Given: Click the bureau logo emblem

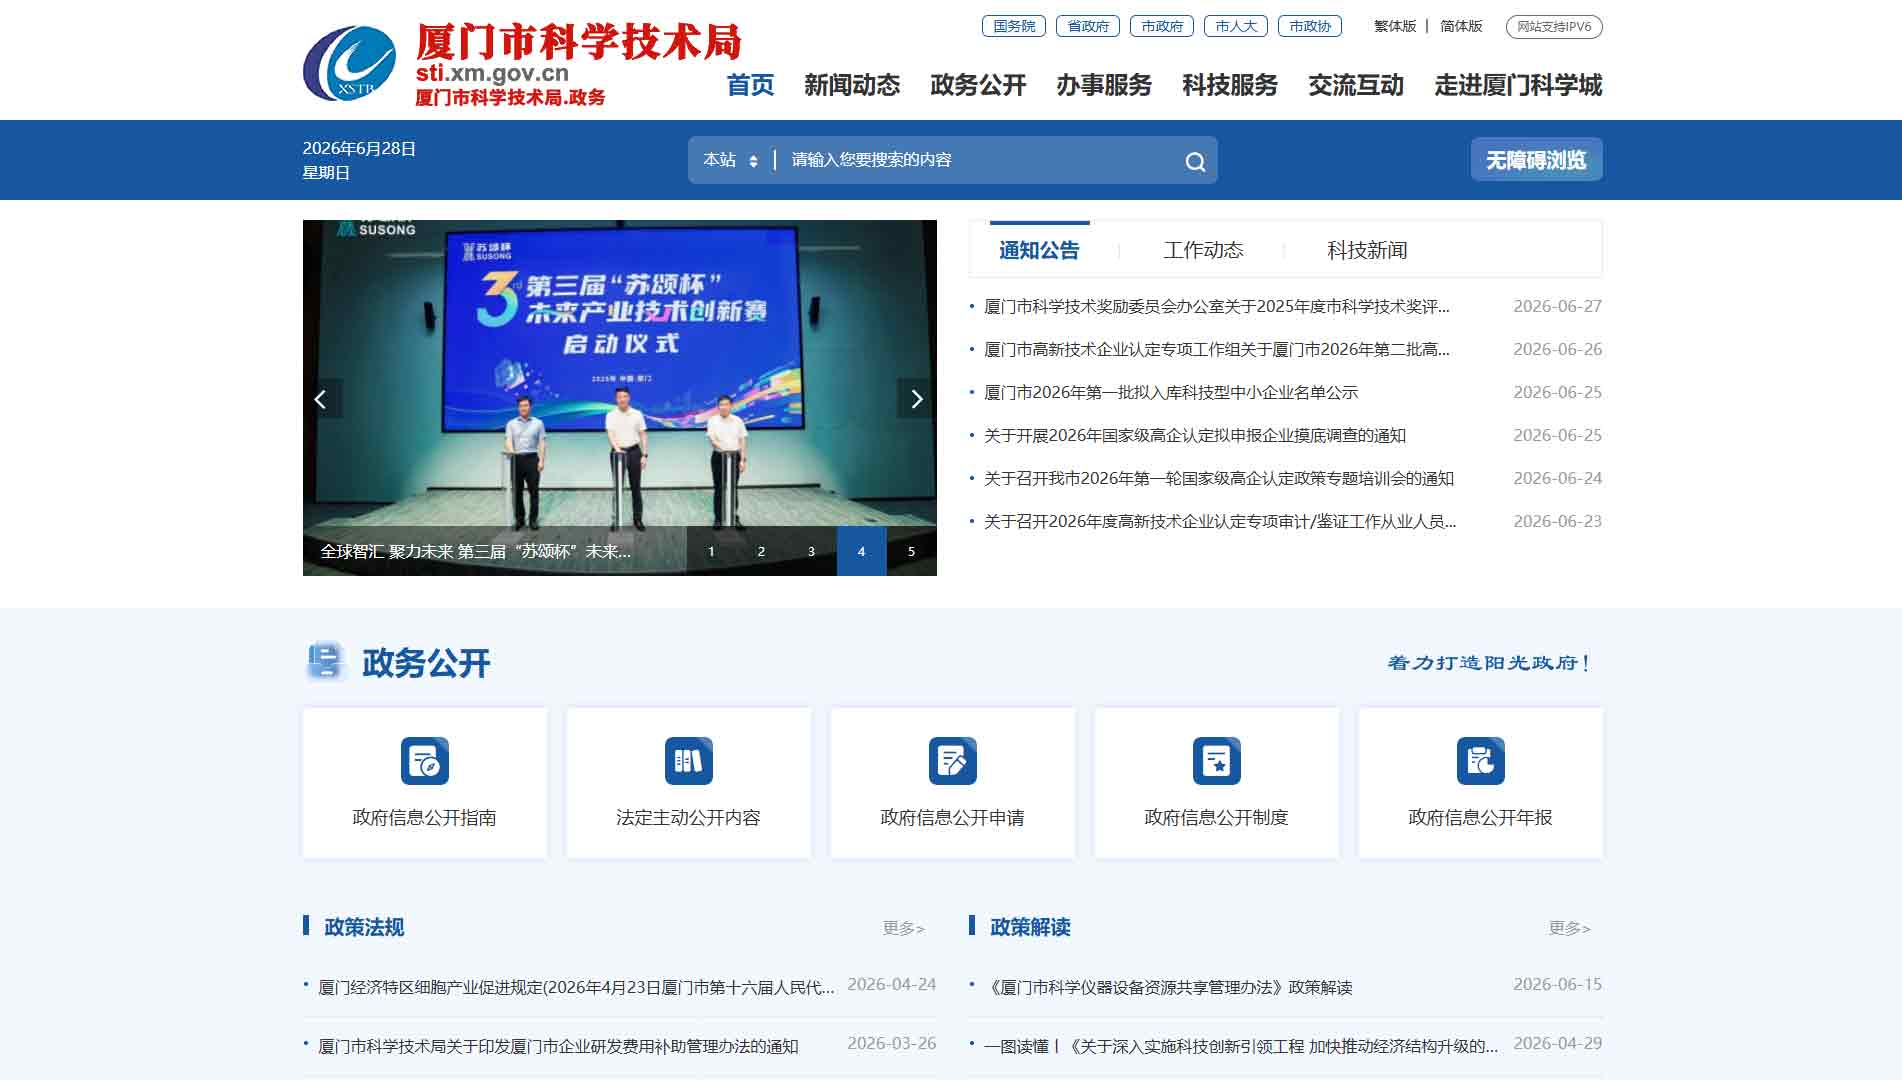Looking at the screenshot, I should click(349, 63).
